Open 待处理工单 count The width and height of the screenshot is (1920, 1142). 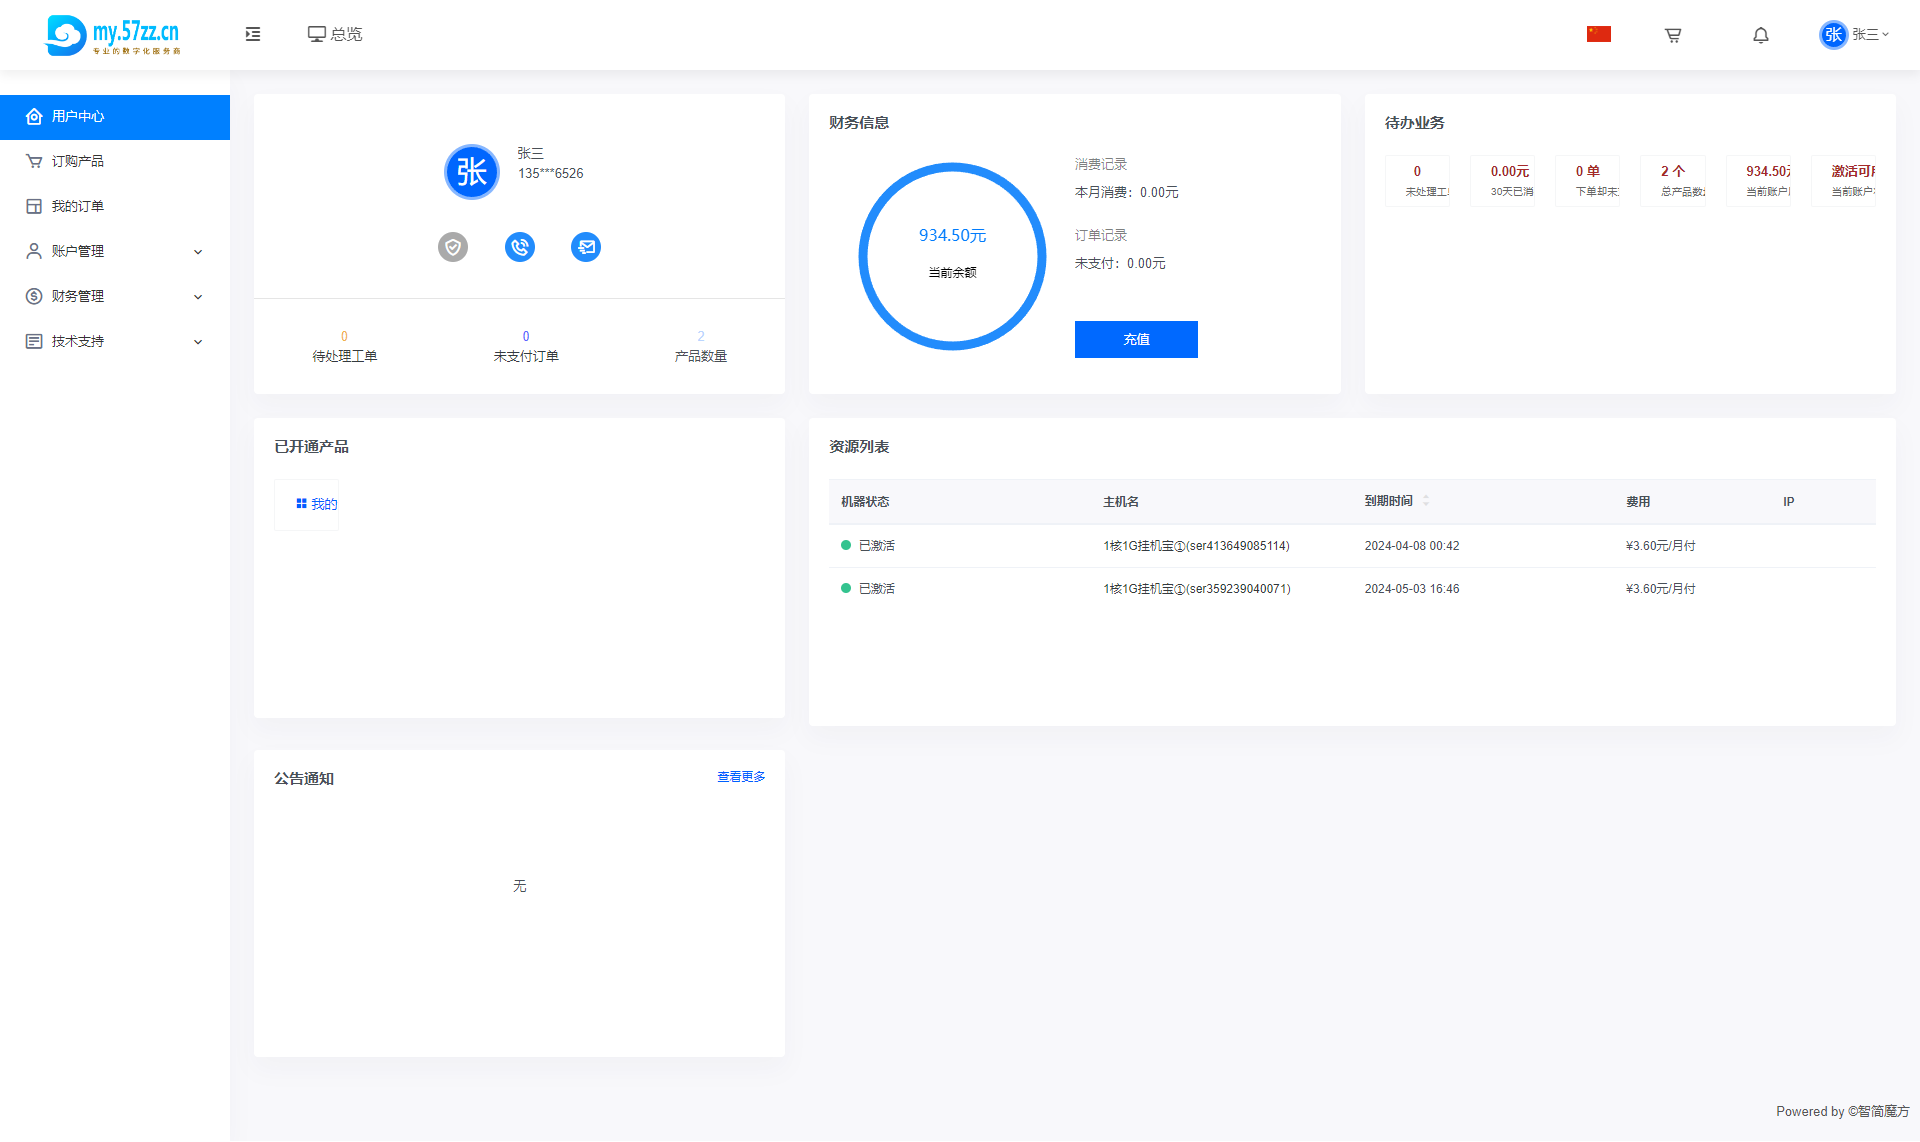point(344,347)
